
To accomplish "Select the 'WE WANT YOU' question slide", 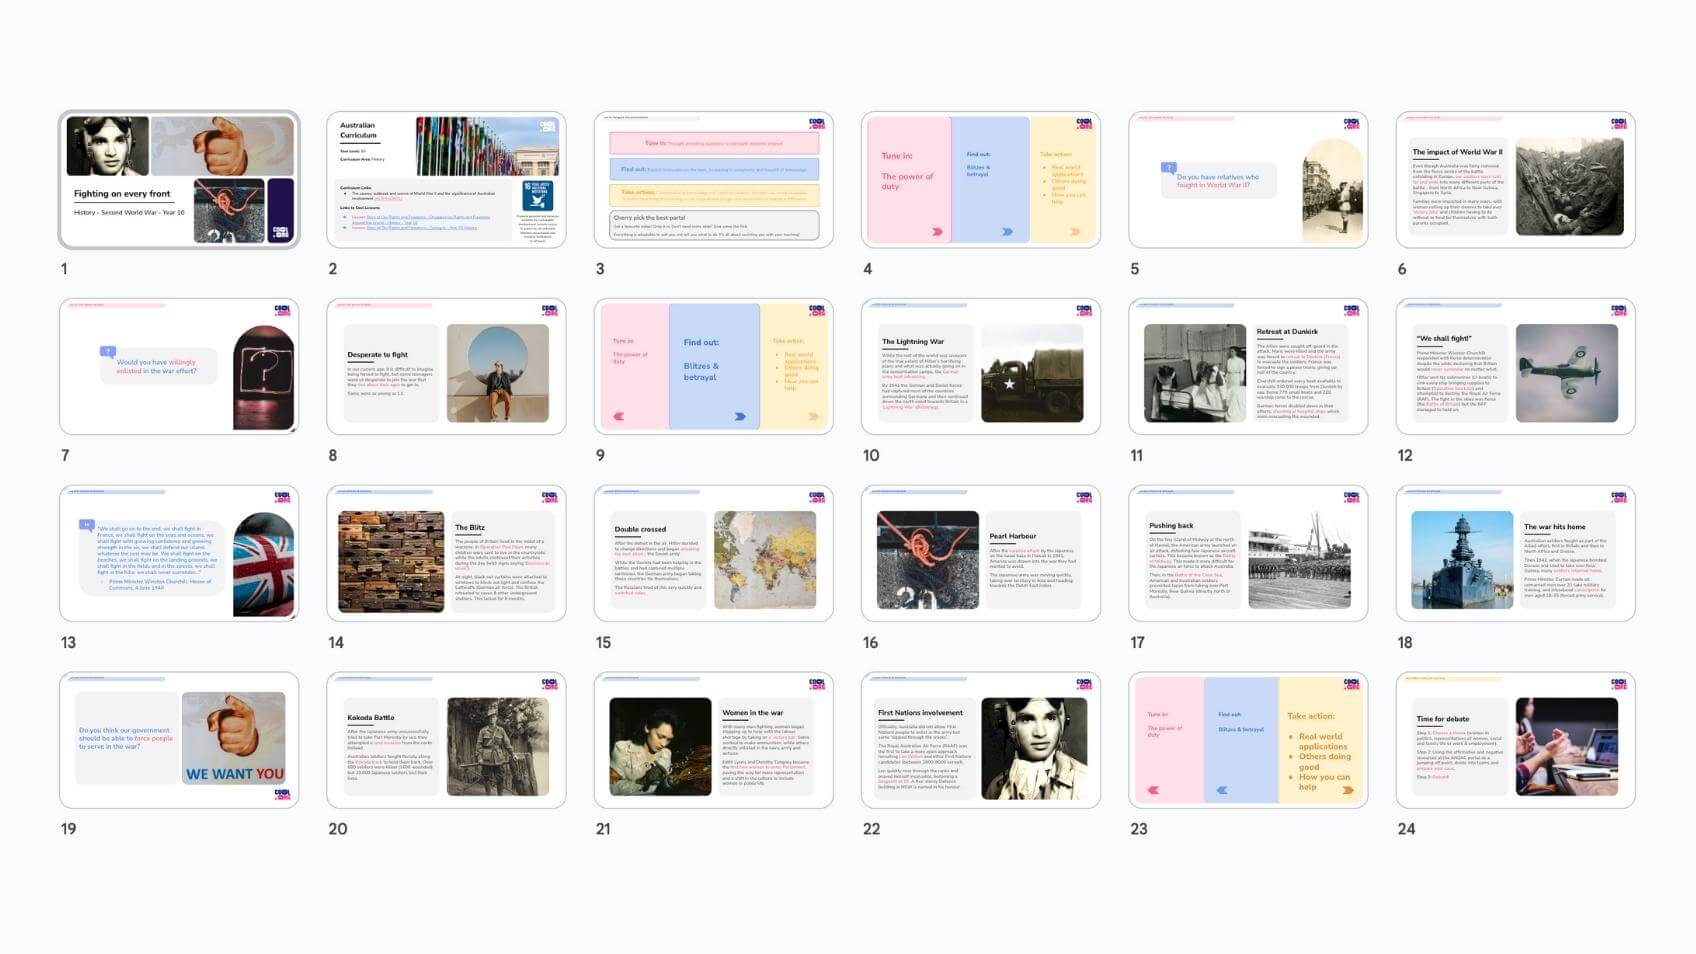I will coord(179,740).
